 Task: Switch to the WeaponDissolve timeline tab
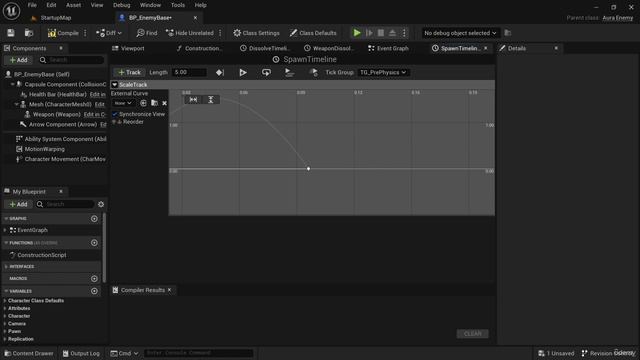(329, 48)
